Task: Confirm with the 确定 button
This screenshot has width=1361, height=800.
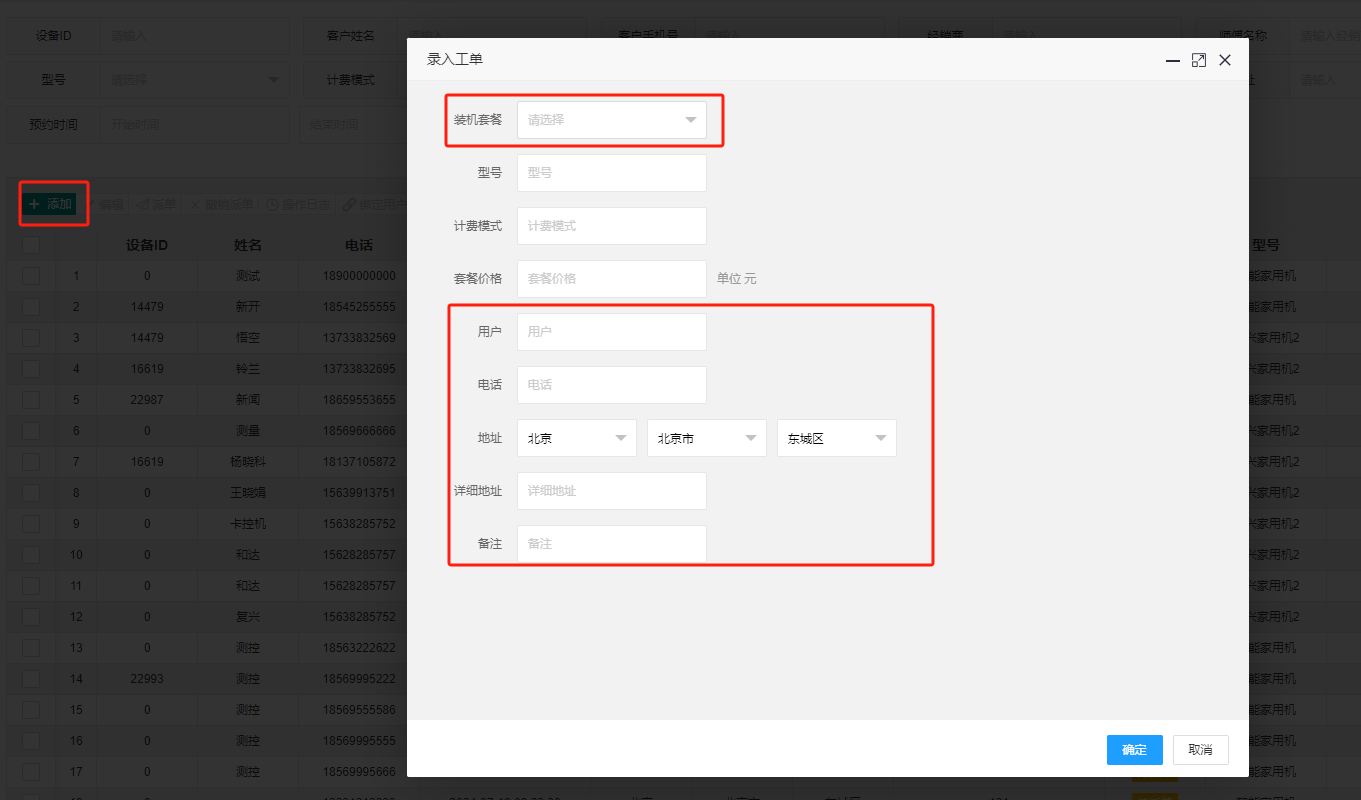Action: 1135,750
